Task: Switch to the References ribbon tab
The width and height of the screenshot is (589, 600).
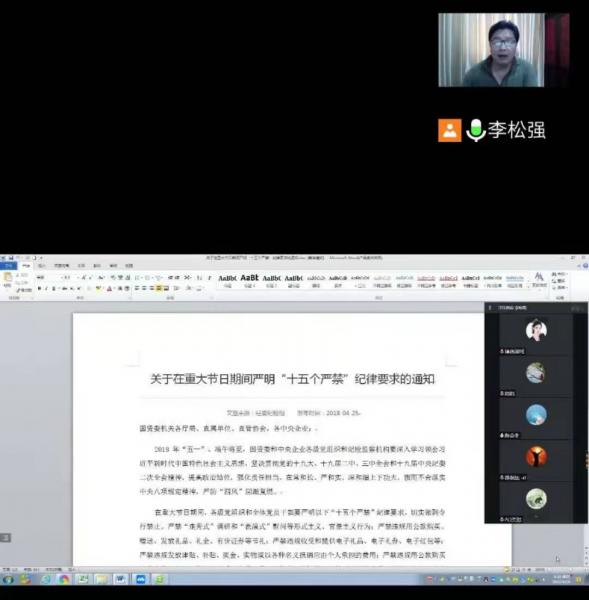Action: [x=81, y=266]
